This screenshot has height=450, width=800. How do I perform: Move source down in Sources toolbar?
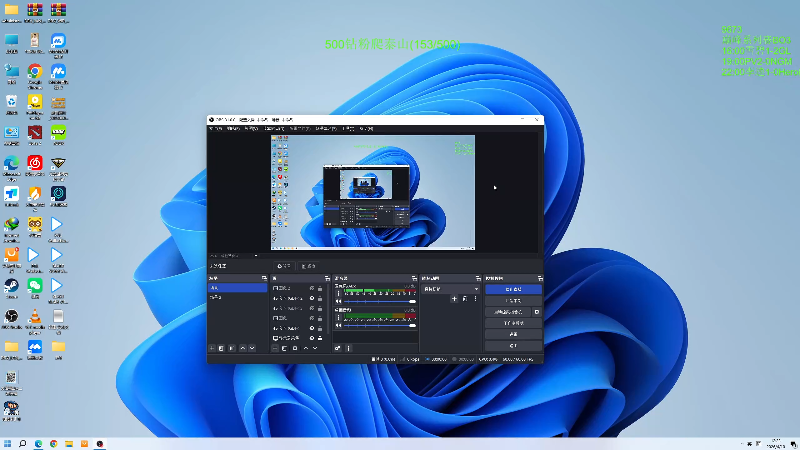click(315, 348)
